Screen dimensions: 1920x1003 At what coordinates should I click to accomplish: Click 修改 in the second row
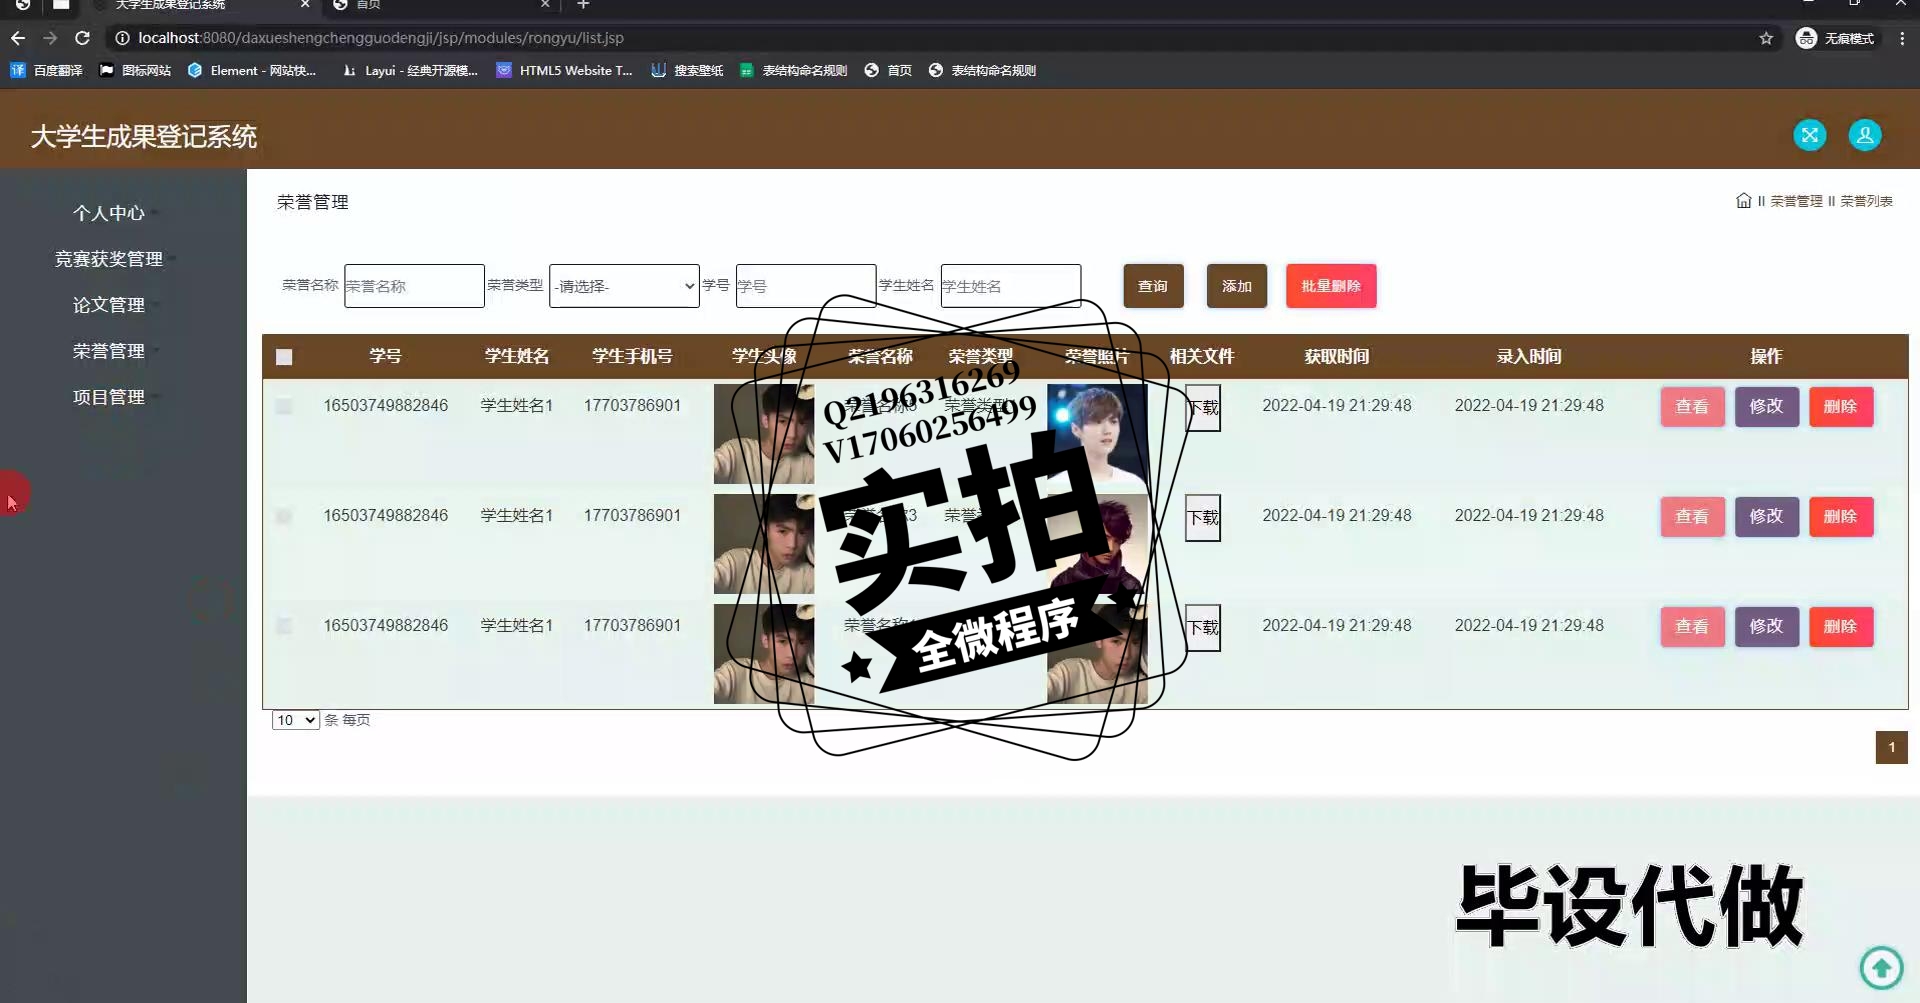[x=1766, y=517]
